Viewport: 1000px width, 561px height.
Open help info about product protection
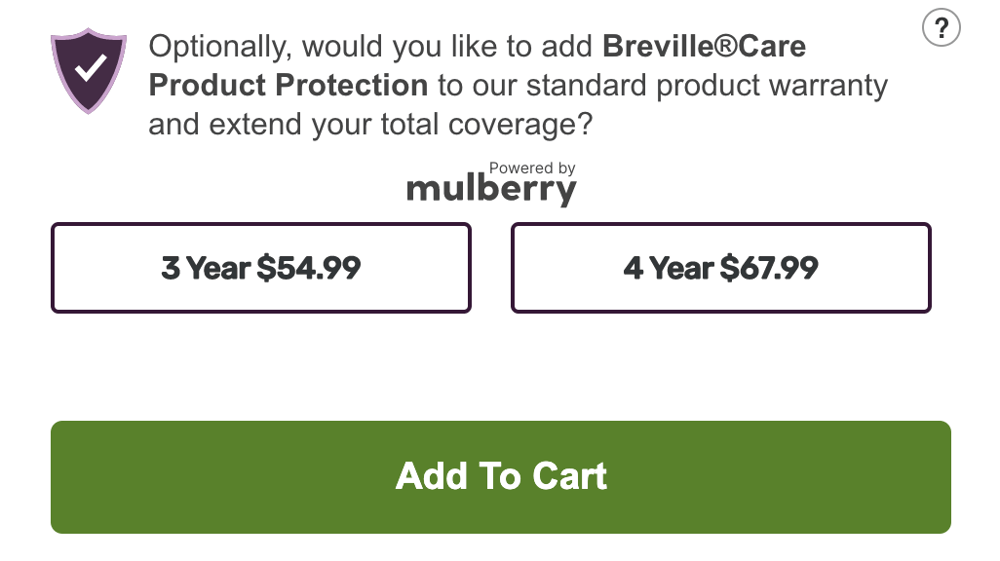940,28
